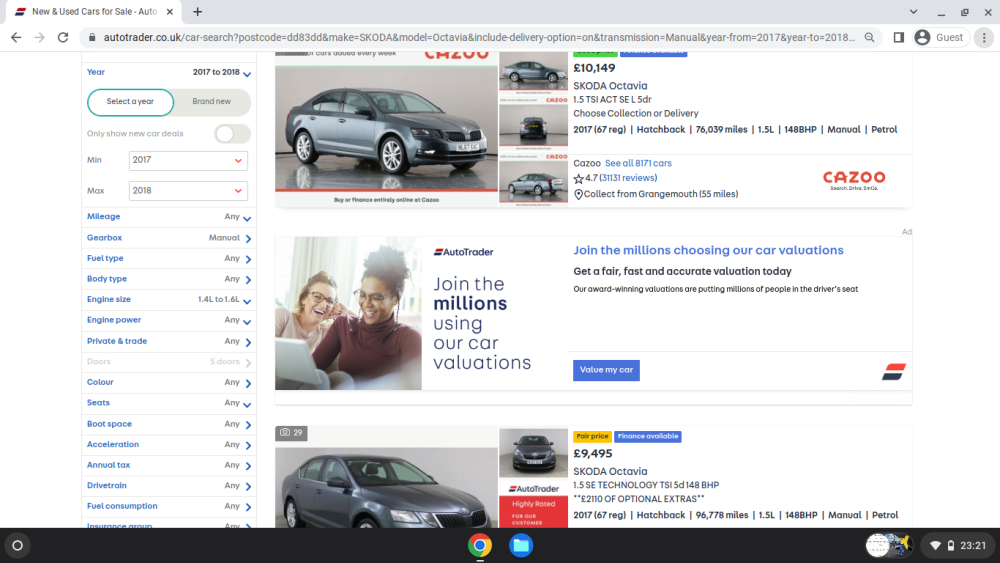Viewport: 1000px width, 563px height.
Task: Open the Annual tax filter
Action: tap(169, 465)
